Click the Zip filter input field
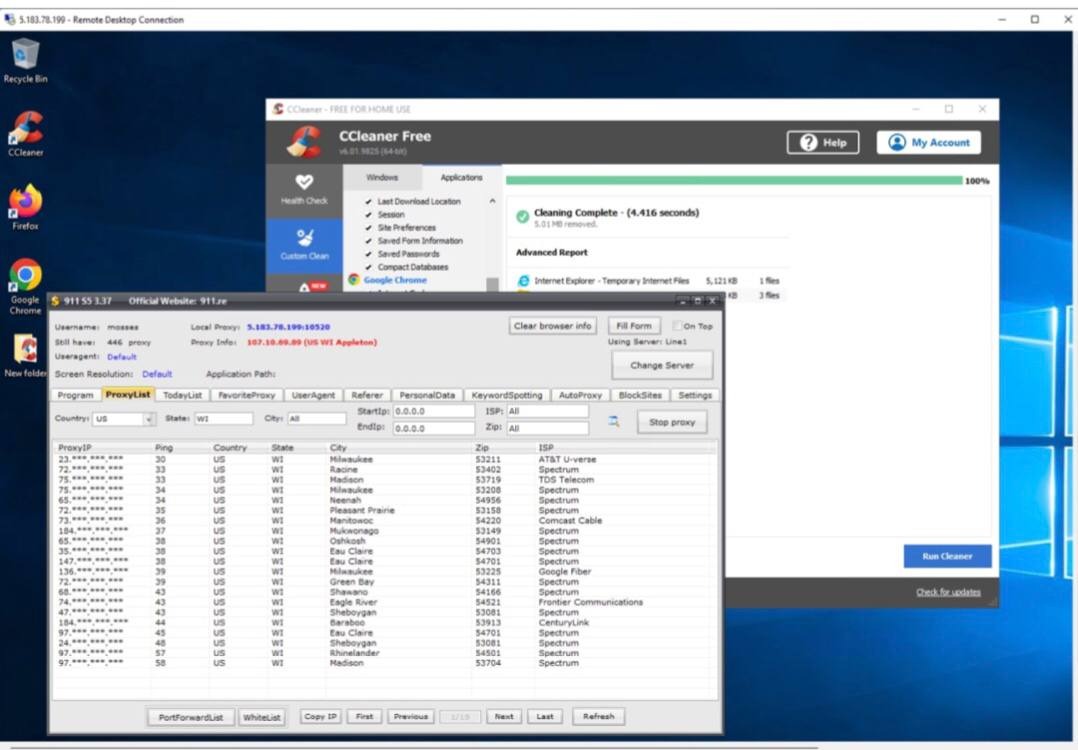This screenshot has width=1078, height=750. pos(547,428)
